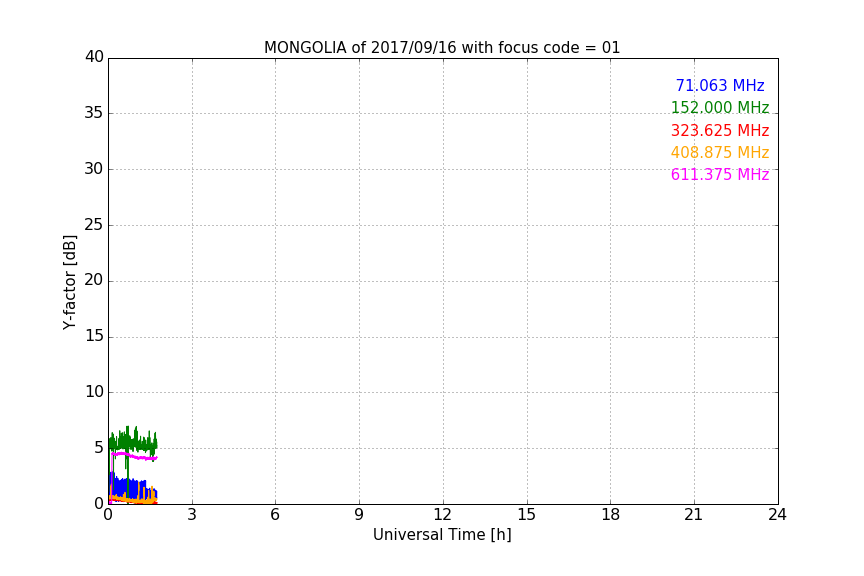Click the x-axis tick label '9'
Screen dimensions: 864x576
[x=359, y=515]
